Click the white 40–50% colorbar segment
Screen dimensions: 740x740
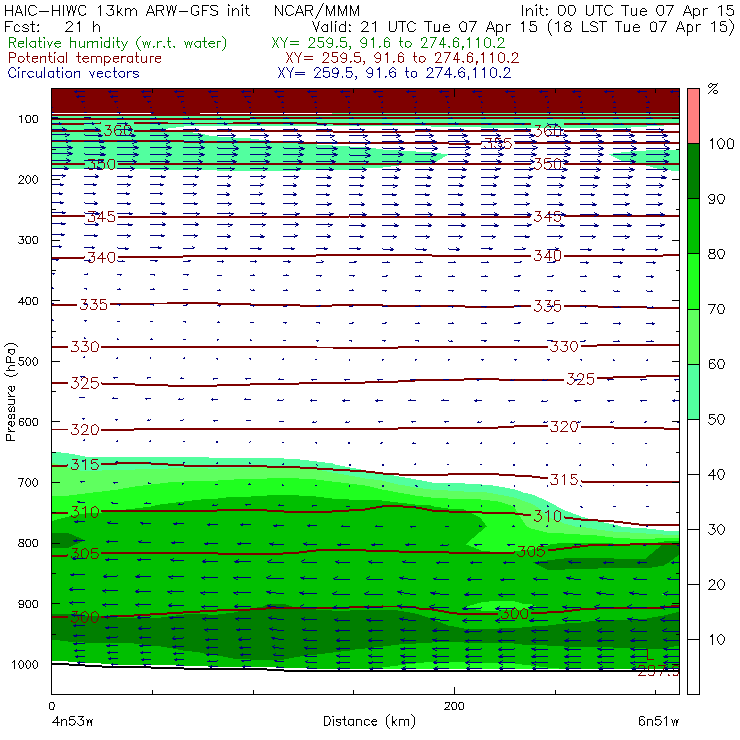point(693,446)
